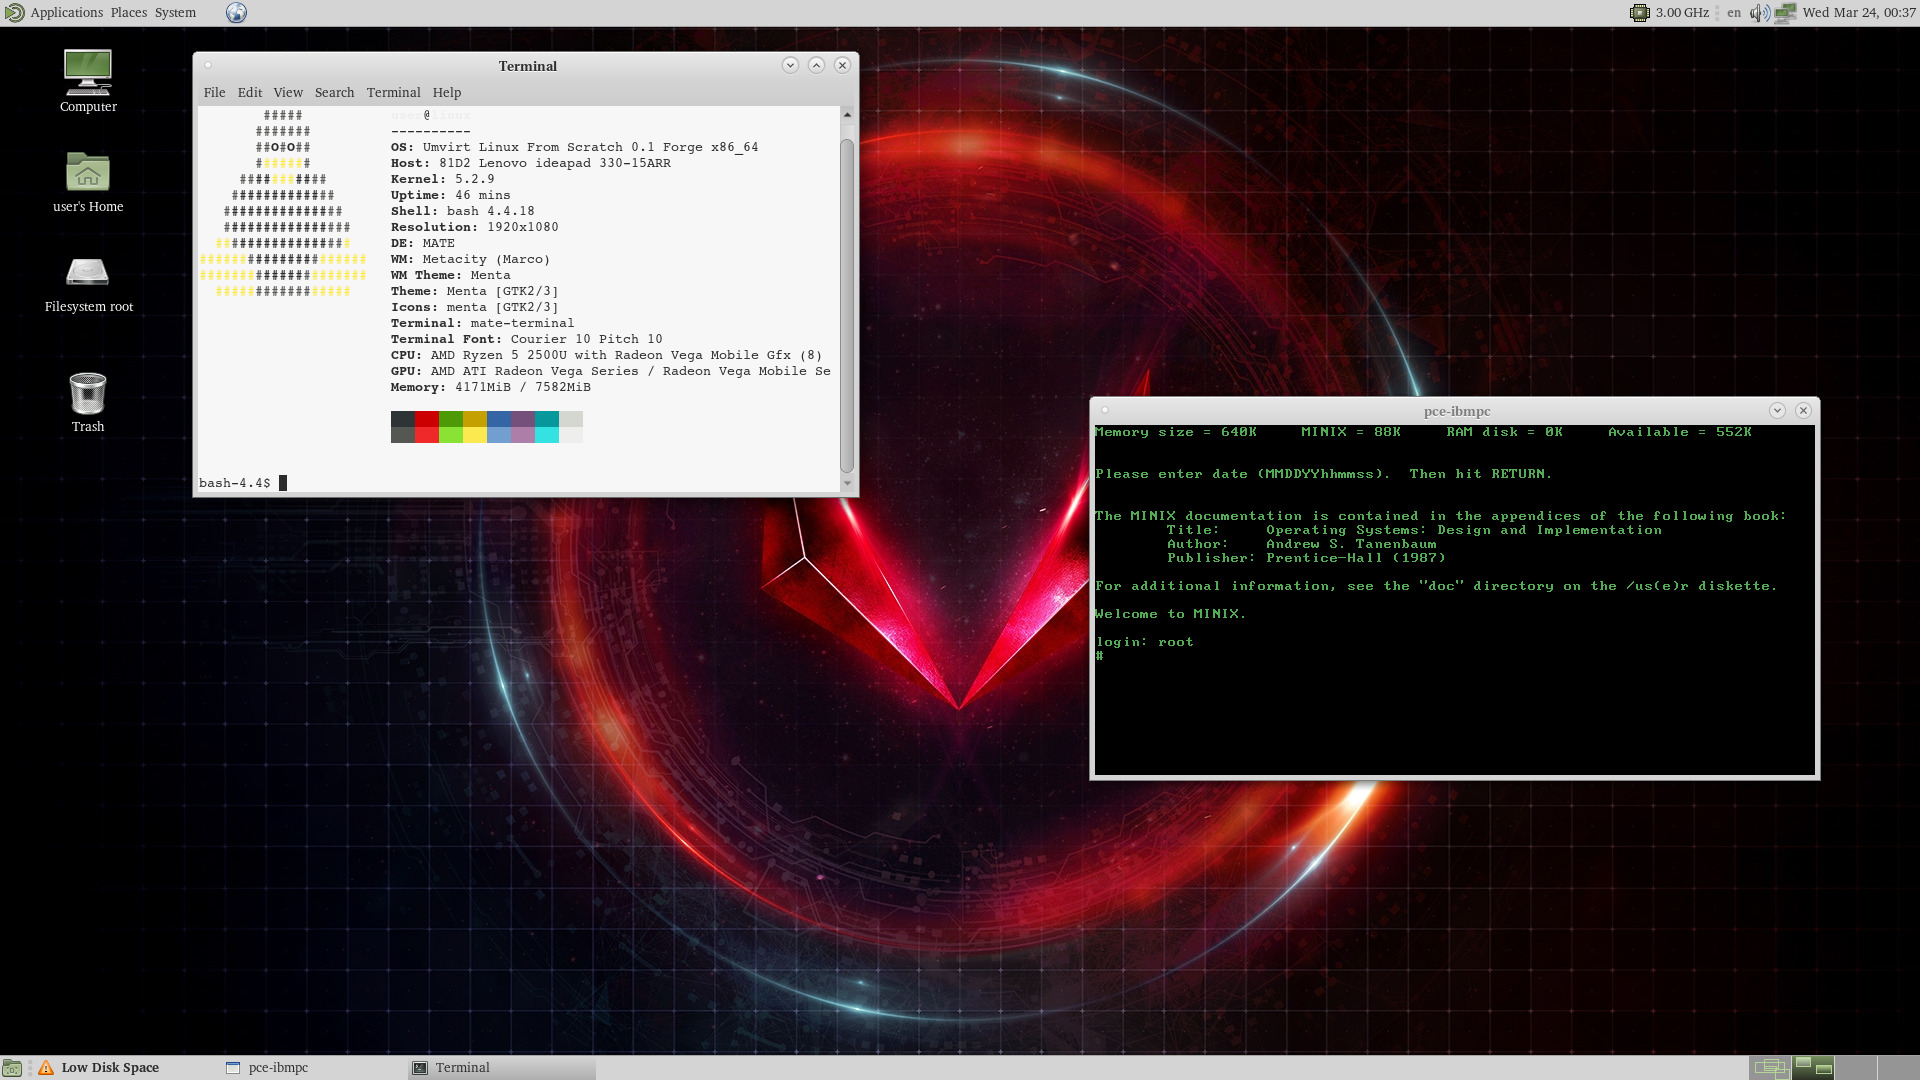Launch the web browser globe icon
Image resolution: width=1920 pixels, height=1080 pixels.
click(x=236, y=13)
